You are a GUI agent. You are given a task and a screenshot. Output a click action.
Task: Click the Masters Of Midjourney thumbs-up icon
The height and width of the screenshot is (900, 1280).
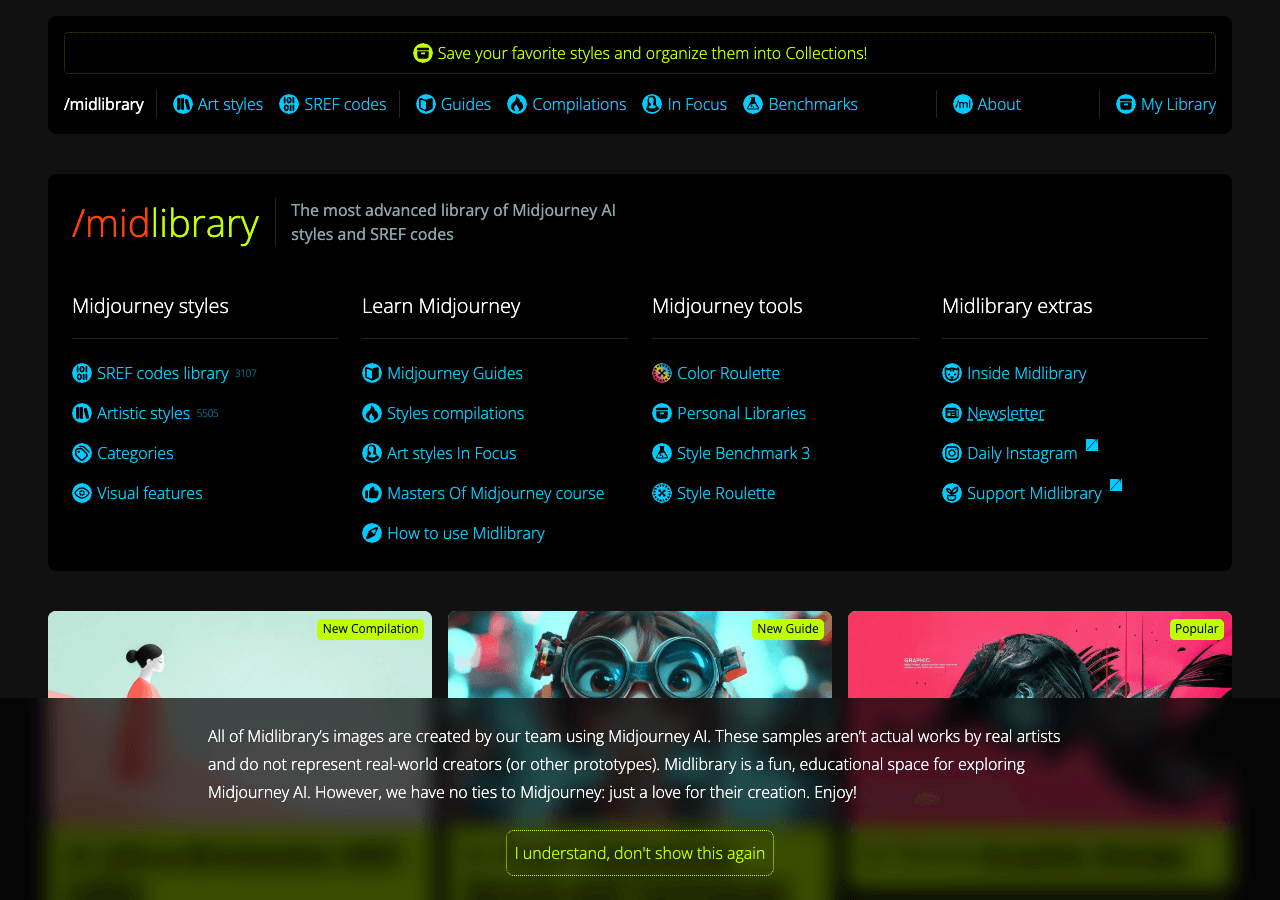tap(372, 493)
